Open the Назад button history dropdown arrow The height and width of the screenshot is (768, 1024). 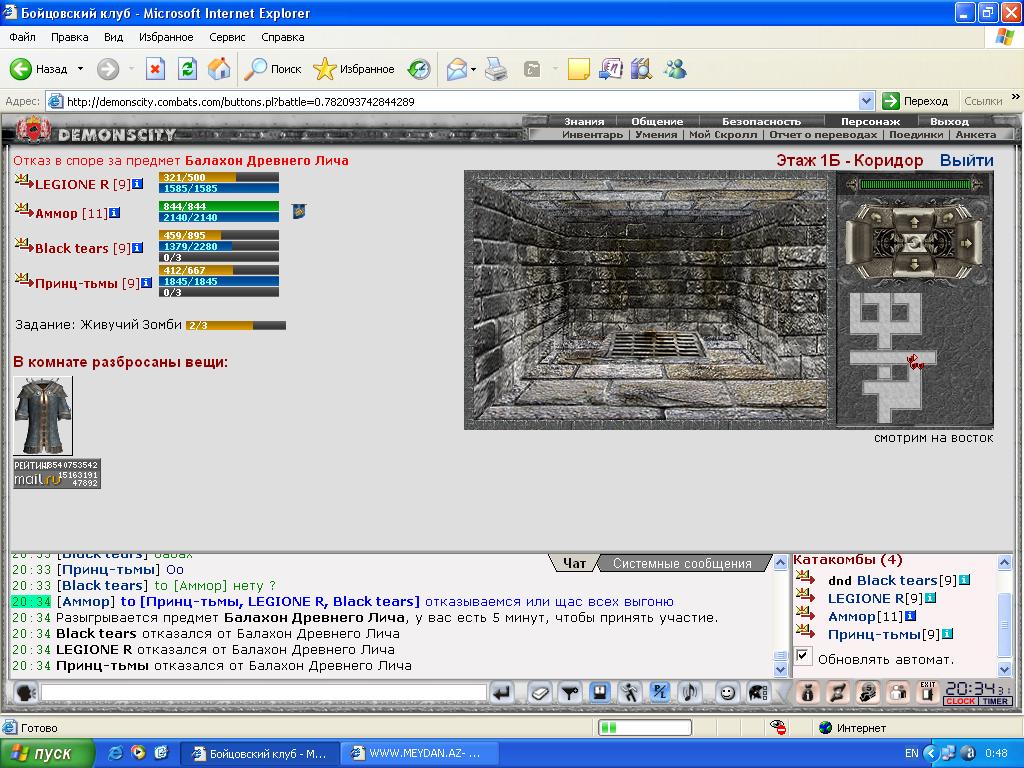coord(80,69)
